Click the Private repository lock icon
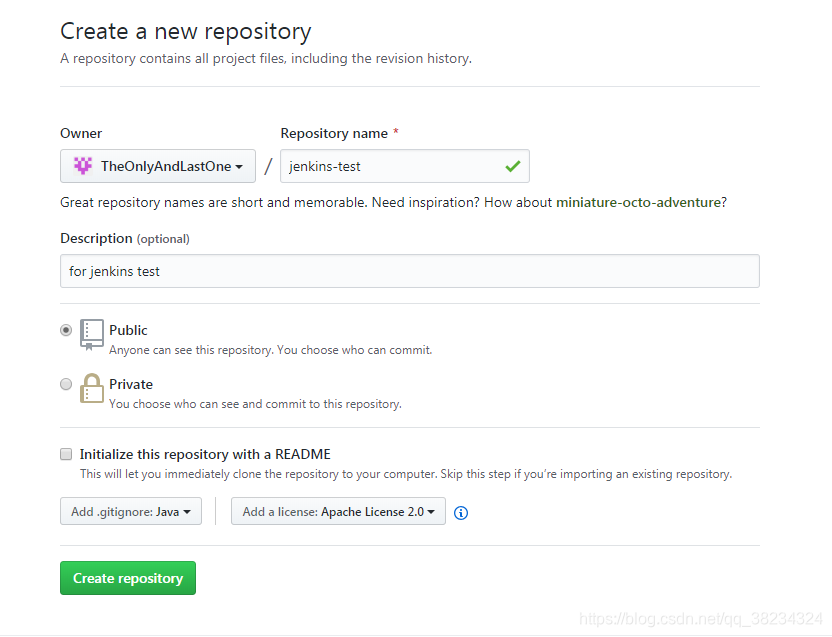The width and height of the screenshot is (832, 637). click(92, 388)
